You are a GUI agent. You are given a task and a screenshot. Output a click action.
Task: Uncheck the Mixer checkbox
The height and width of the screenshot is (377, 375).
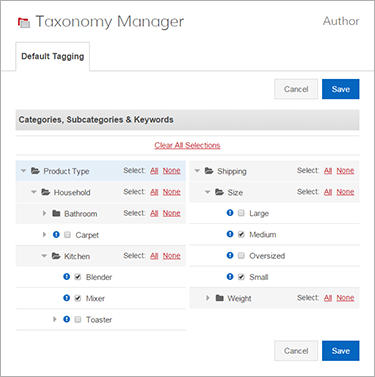[78, 298]
